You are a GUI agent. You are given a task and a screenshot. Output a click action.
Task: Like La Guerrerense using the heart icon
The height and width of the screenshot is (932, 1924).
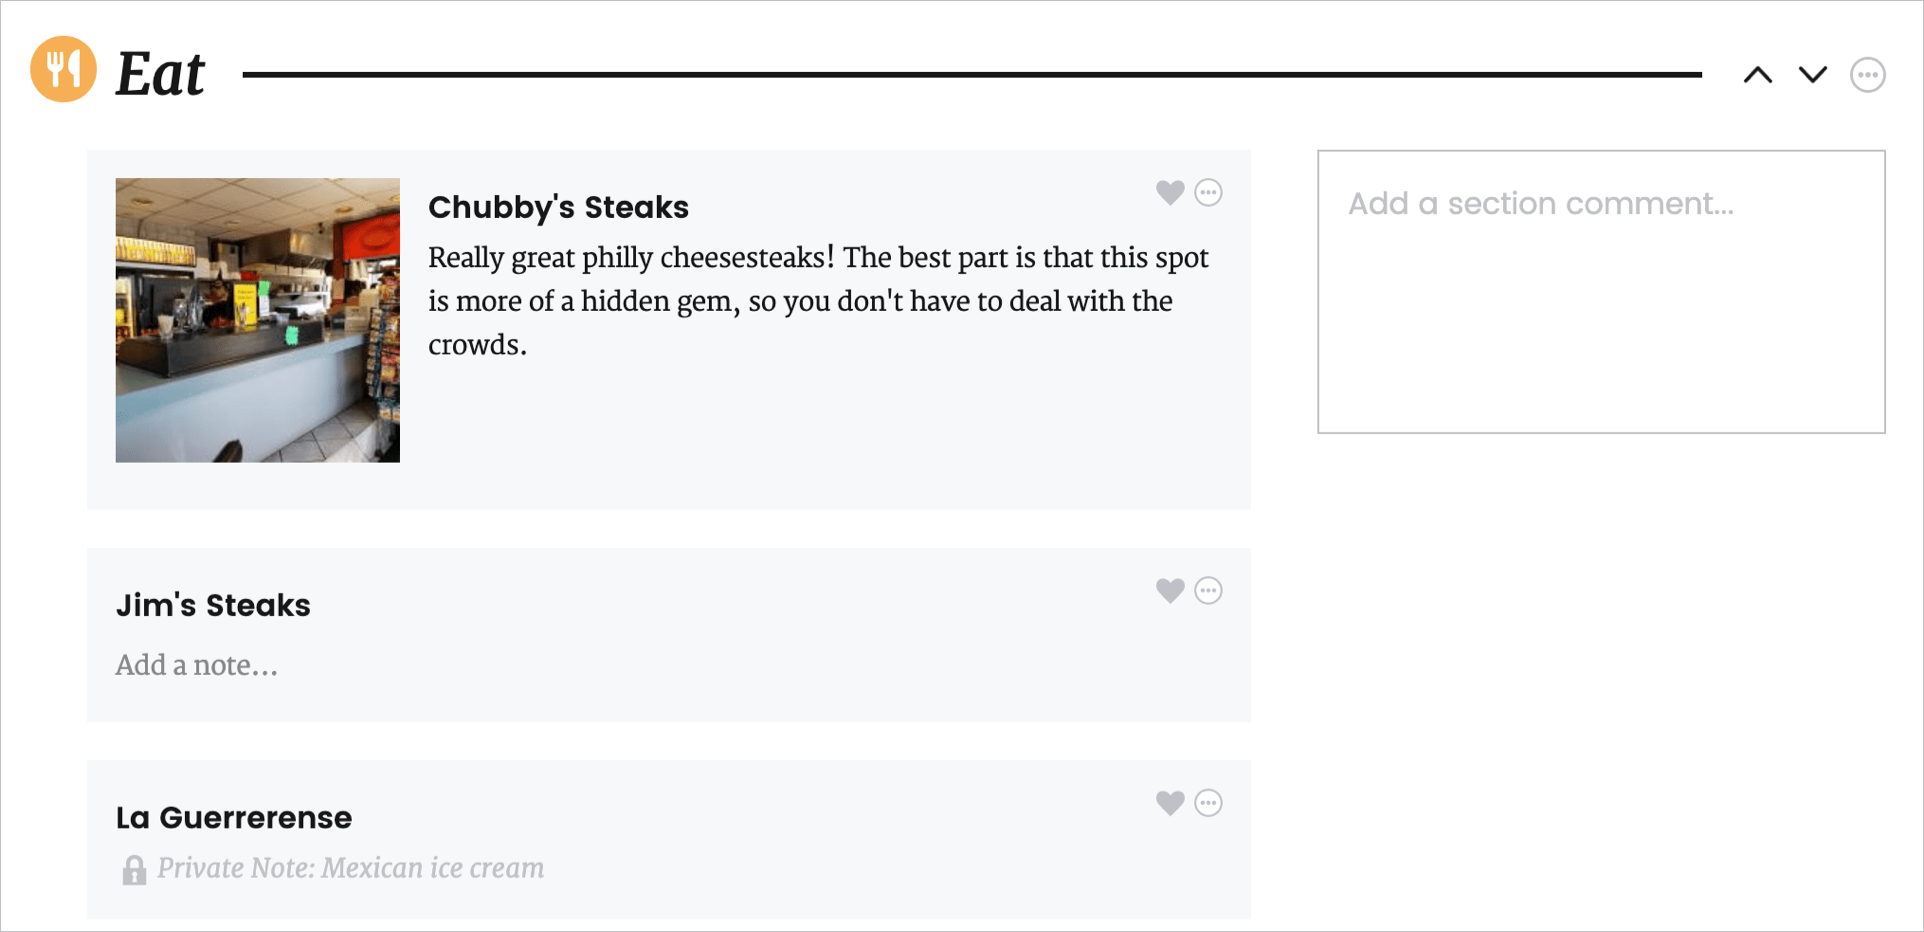[1170, 802]
